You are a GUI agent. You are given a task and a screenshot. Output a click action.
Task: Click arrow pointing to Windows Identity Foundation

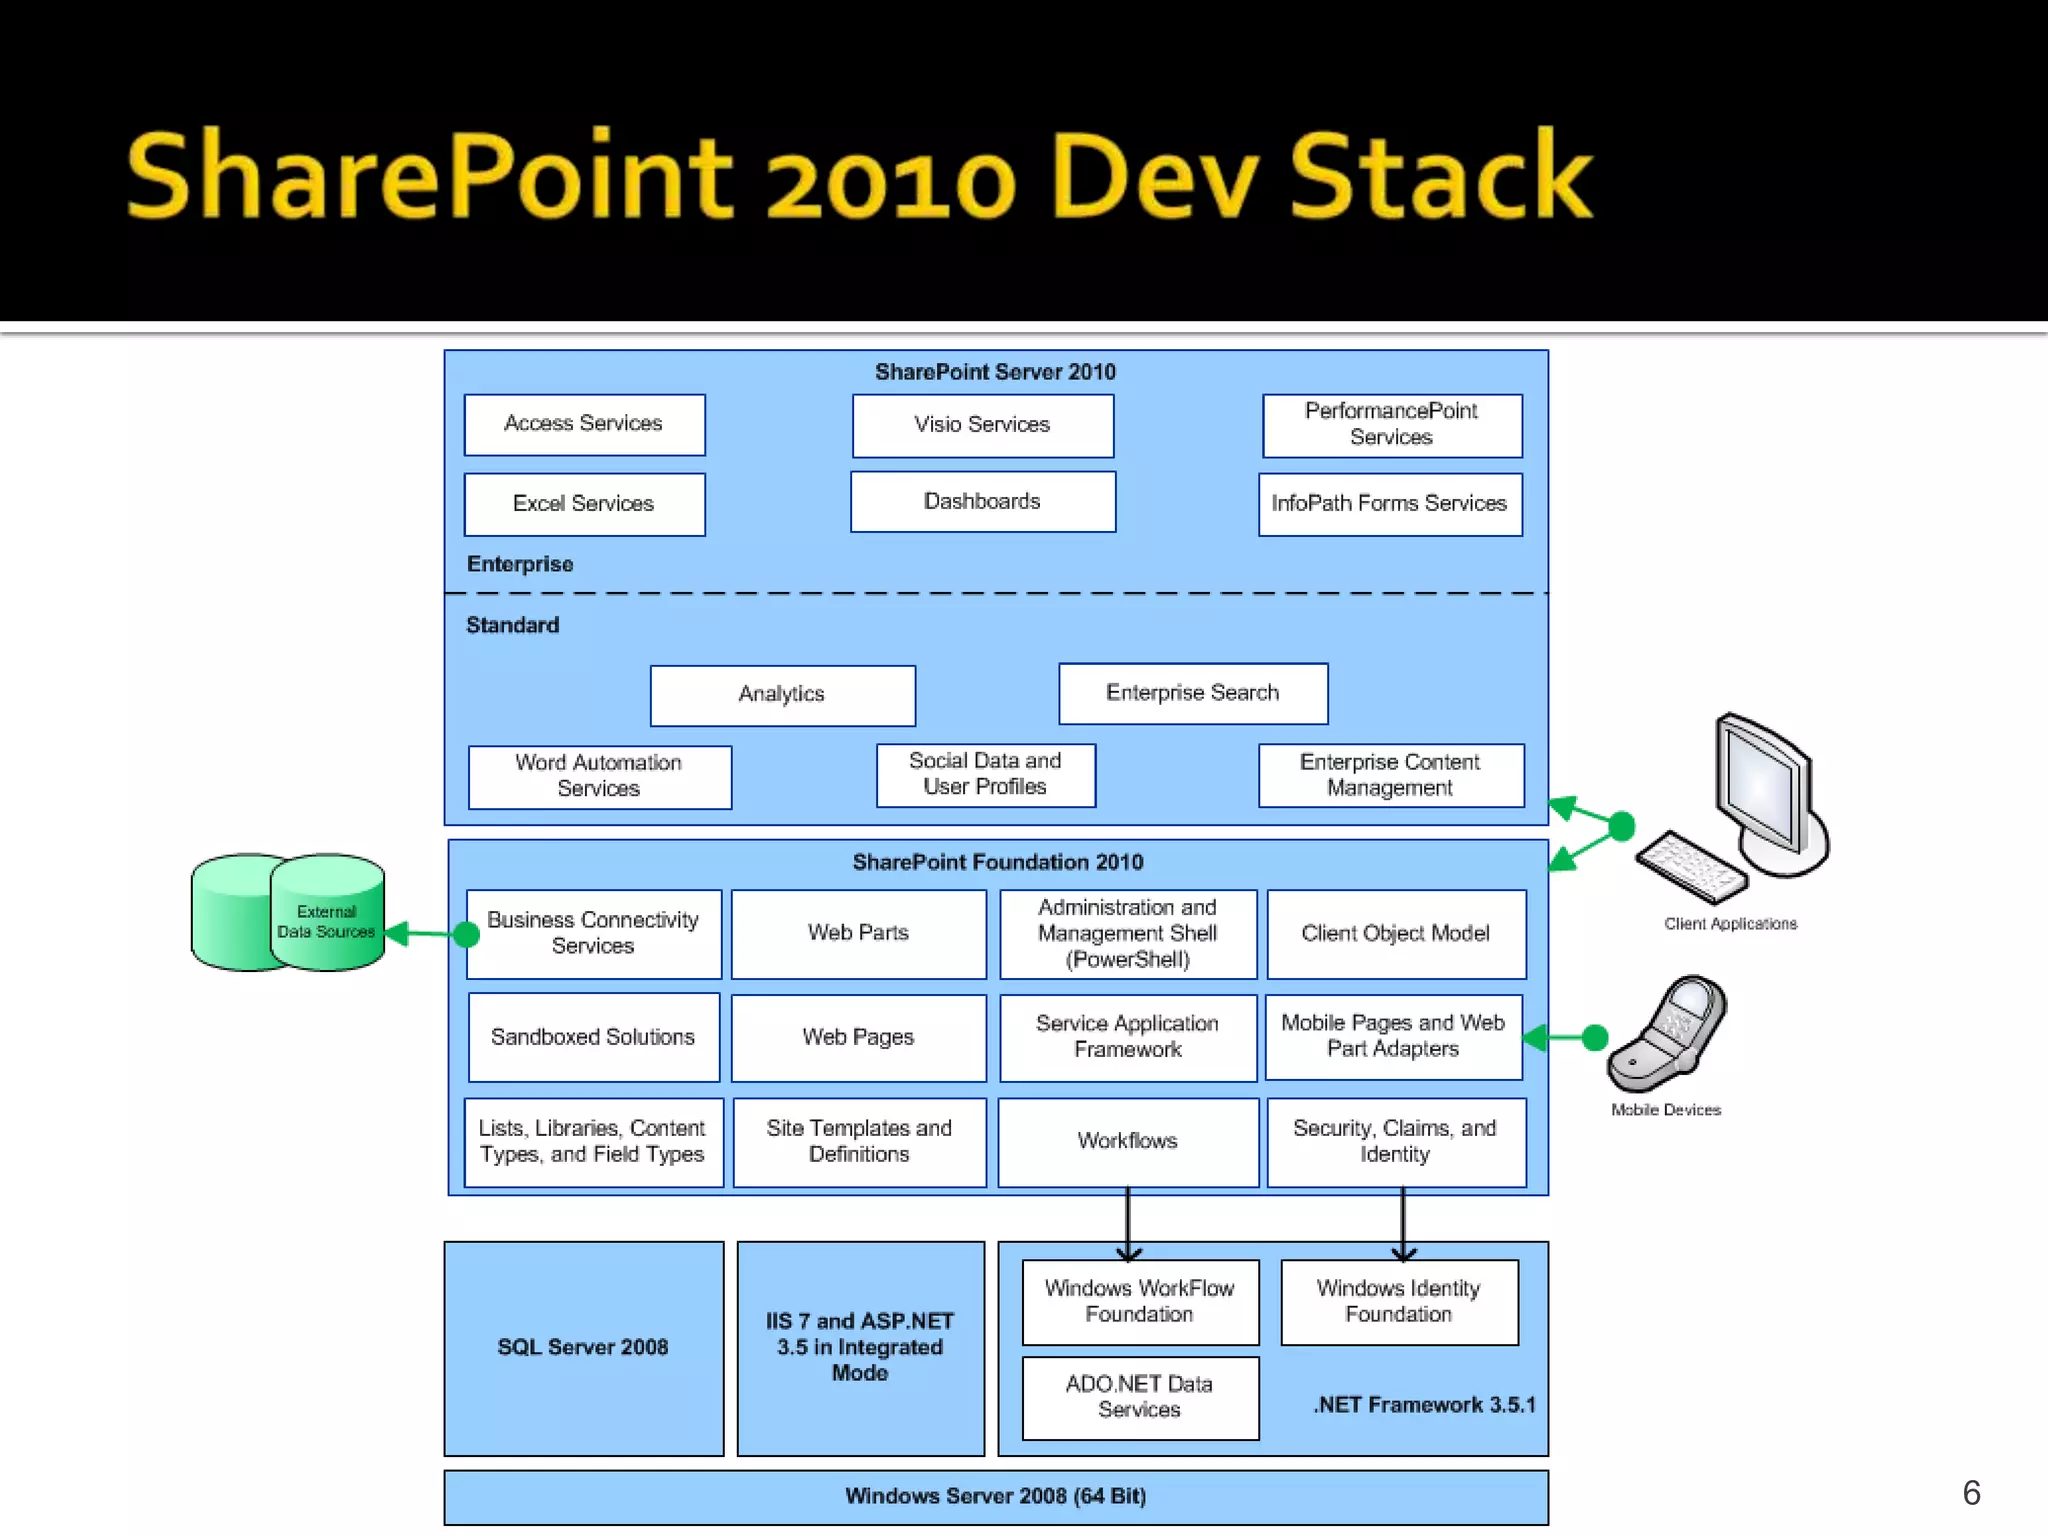(1403, 1226)
